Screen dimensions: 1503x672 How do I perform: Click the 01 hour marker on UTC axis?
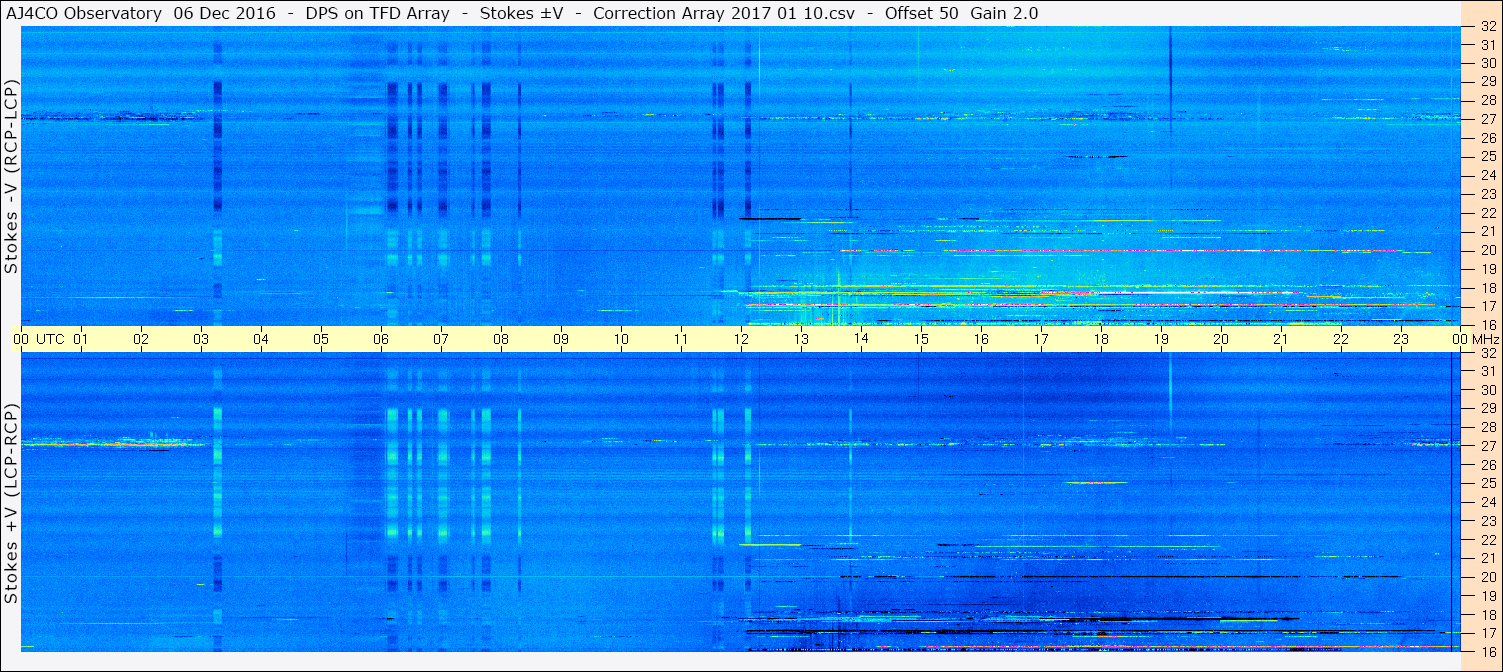(81, 339)
